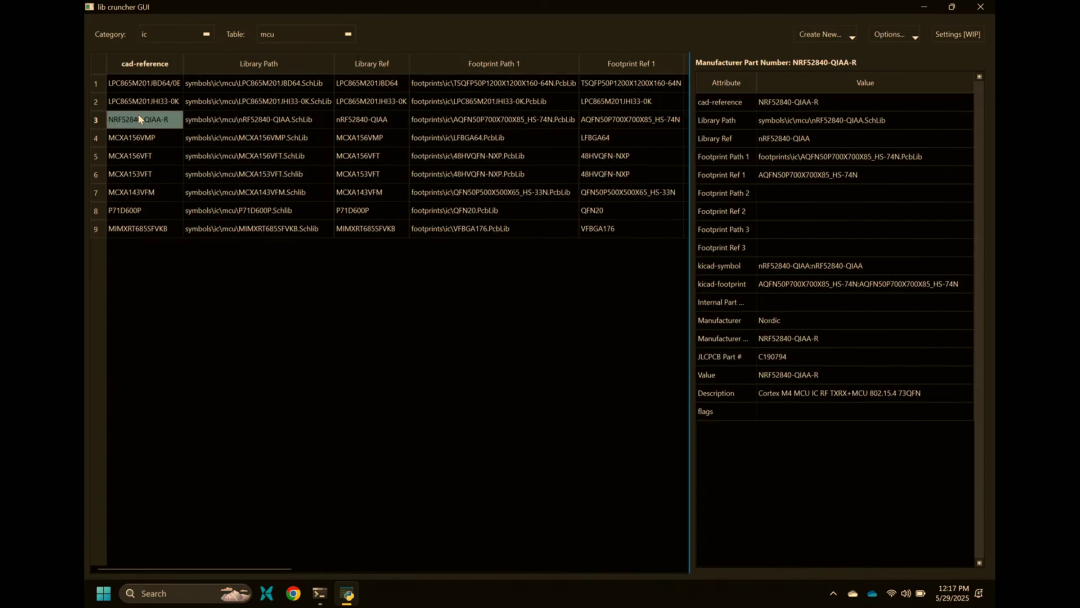Open the white cloud tray icon
The width and height of the screenshot is (1080, 608).
(x=853, y=594)
